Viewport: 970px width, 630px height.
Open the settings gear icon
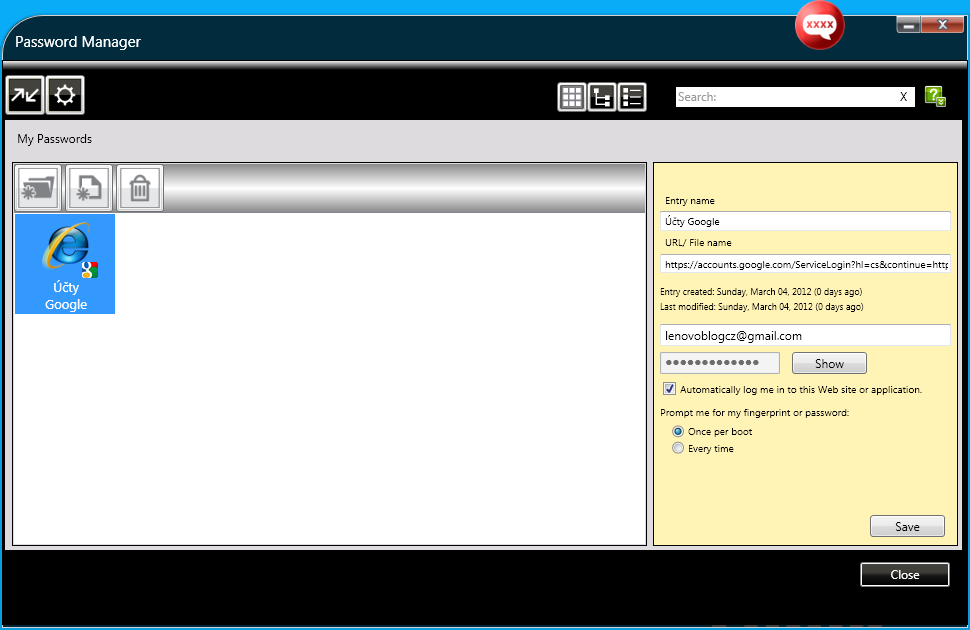pyautogui.click(x=66, y=96)
